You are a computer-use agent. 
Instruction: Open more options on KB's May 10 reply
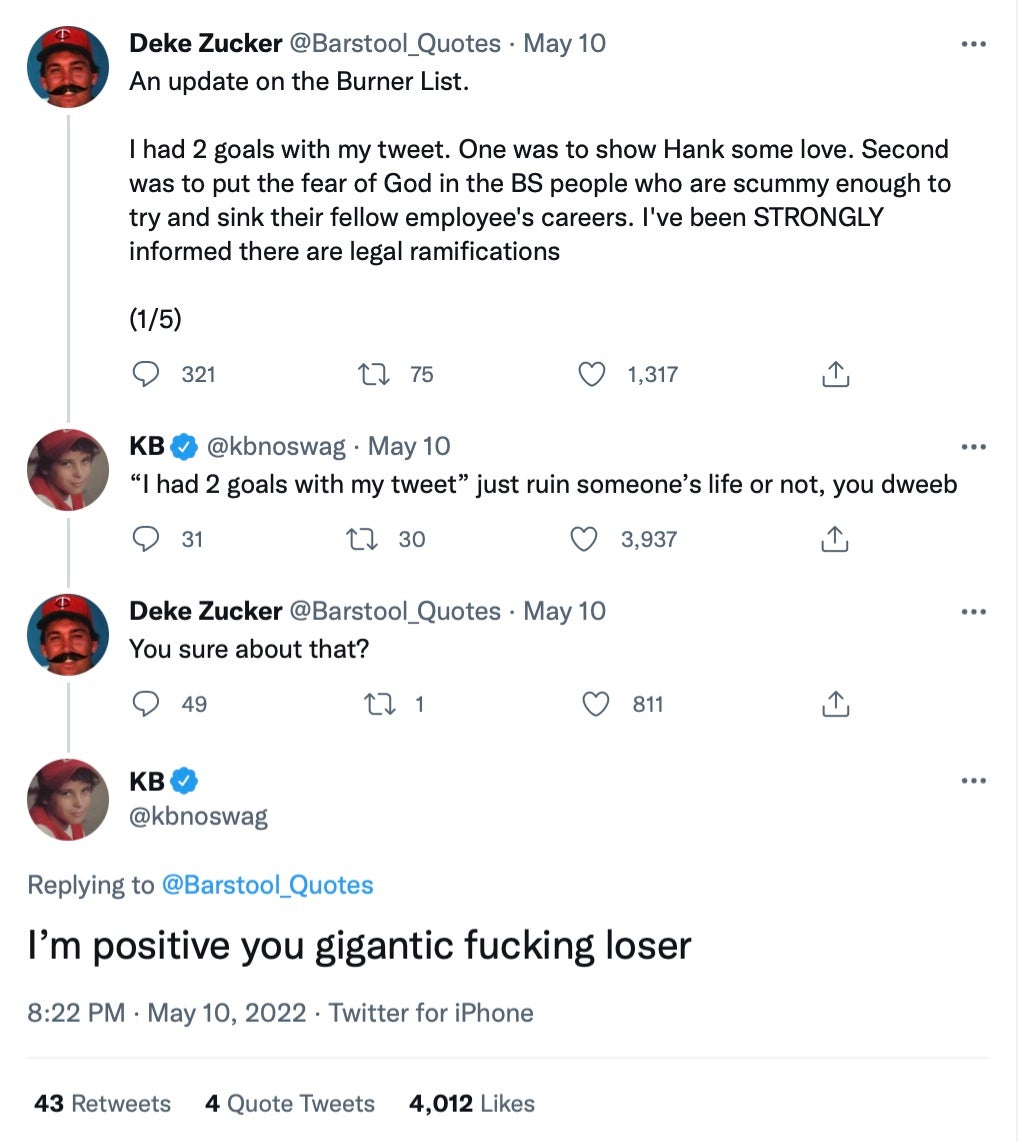point(972,447)
